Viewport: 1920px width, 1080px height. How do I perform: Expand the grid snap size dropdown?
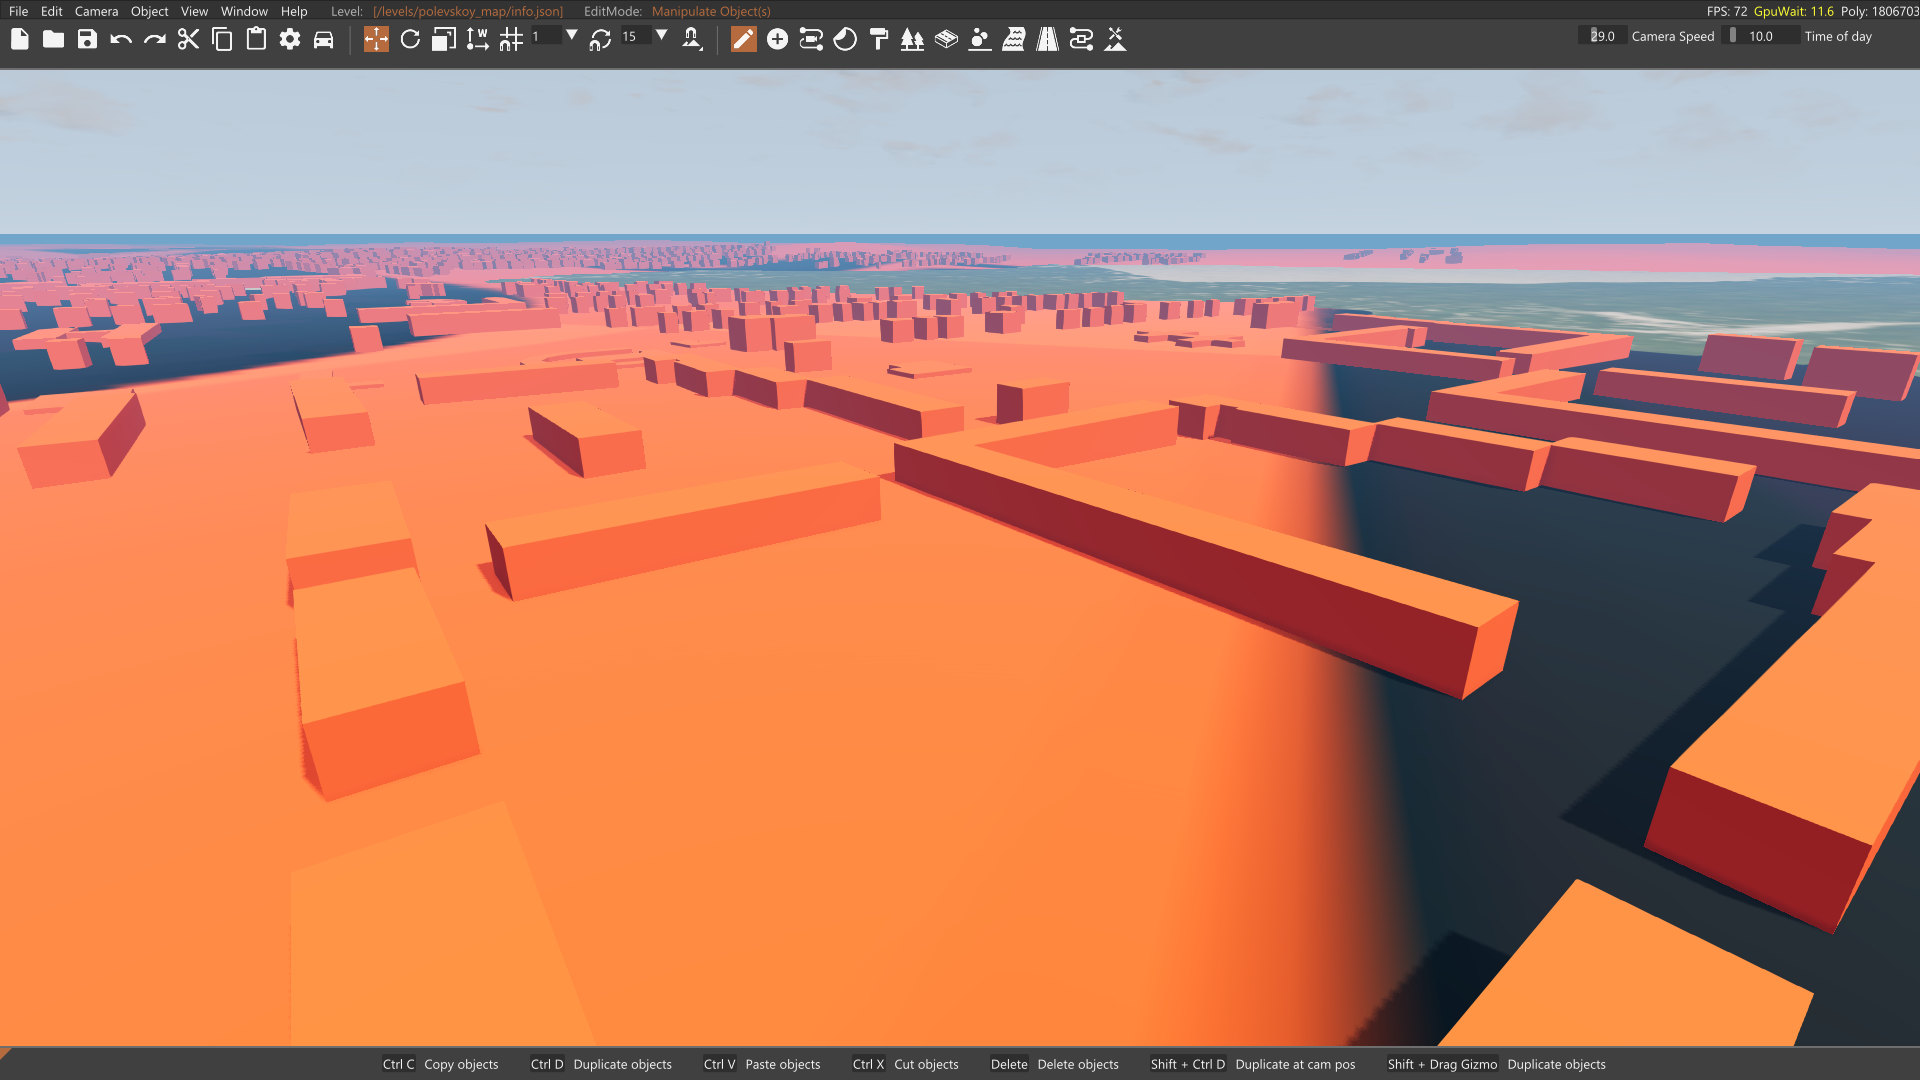point(572,35)
